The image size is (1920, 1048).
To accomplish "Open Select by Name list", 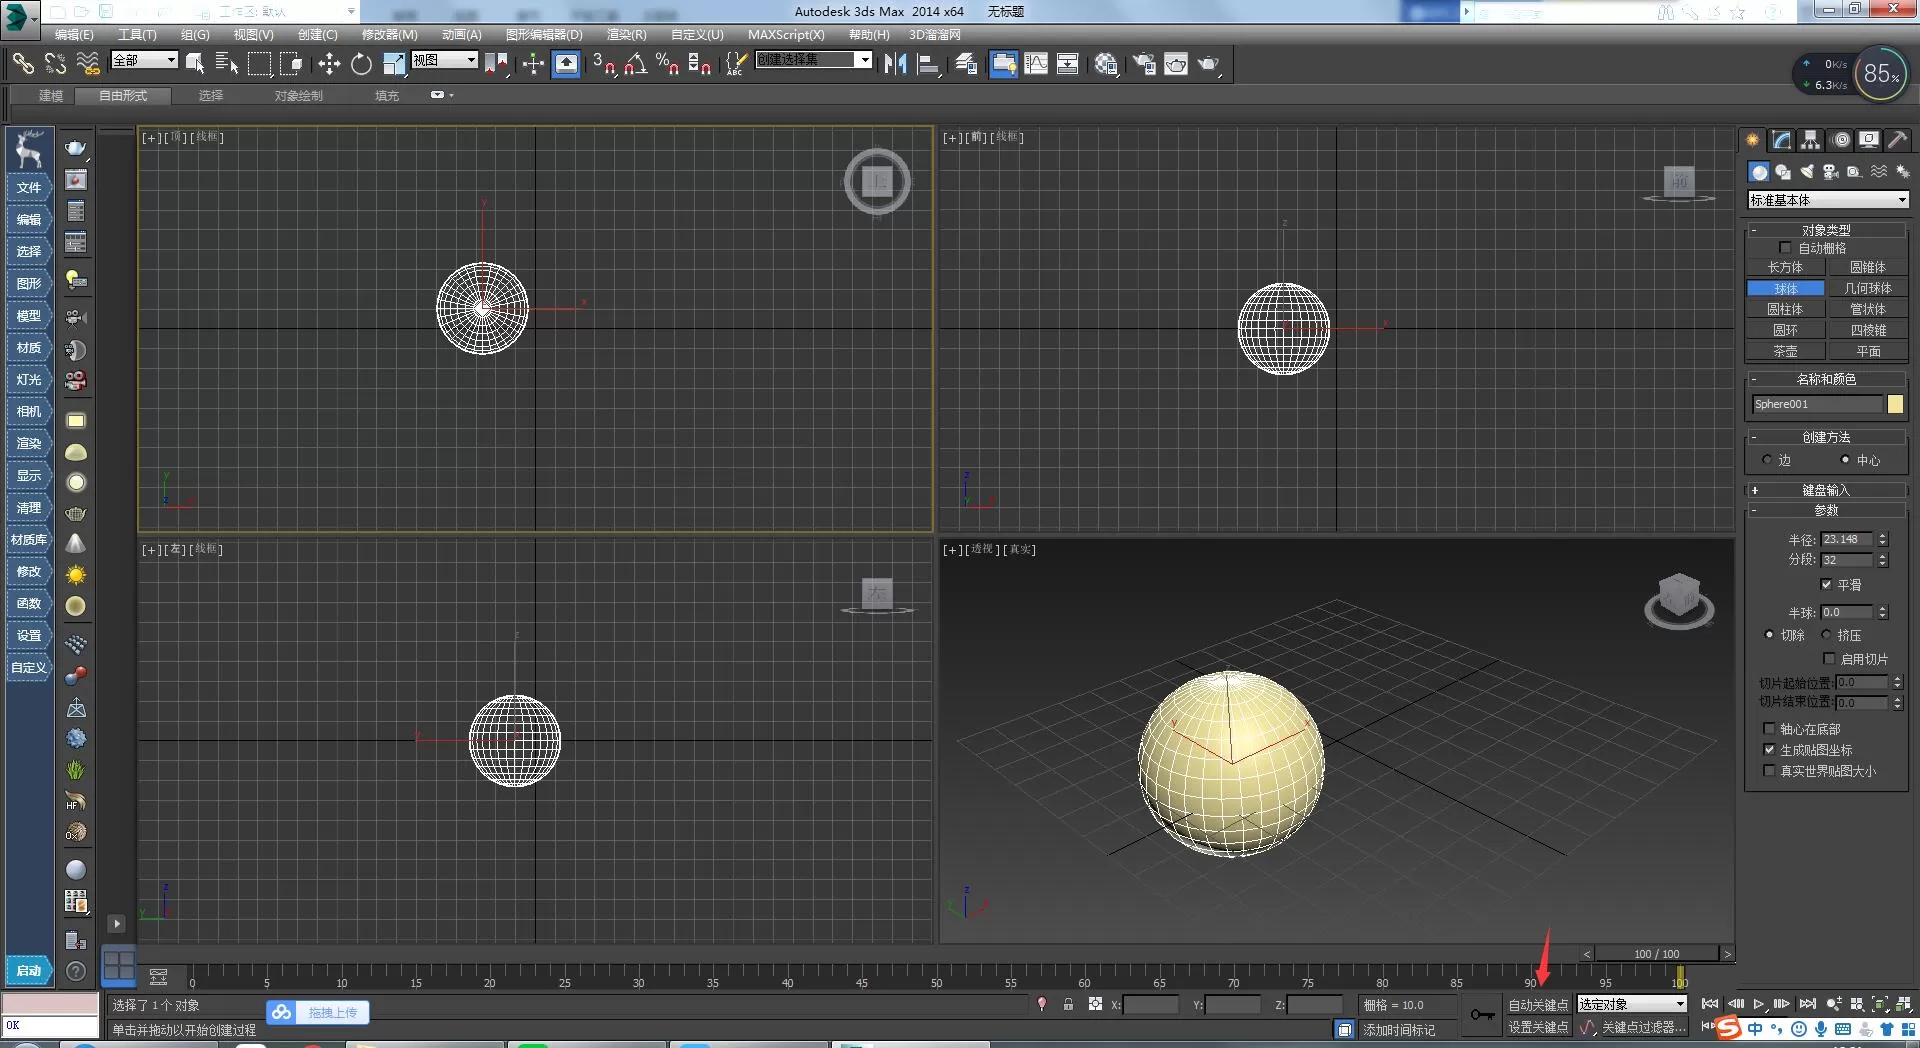I will pyautogui.click(x=227, y=64).
